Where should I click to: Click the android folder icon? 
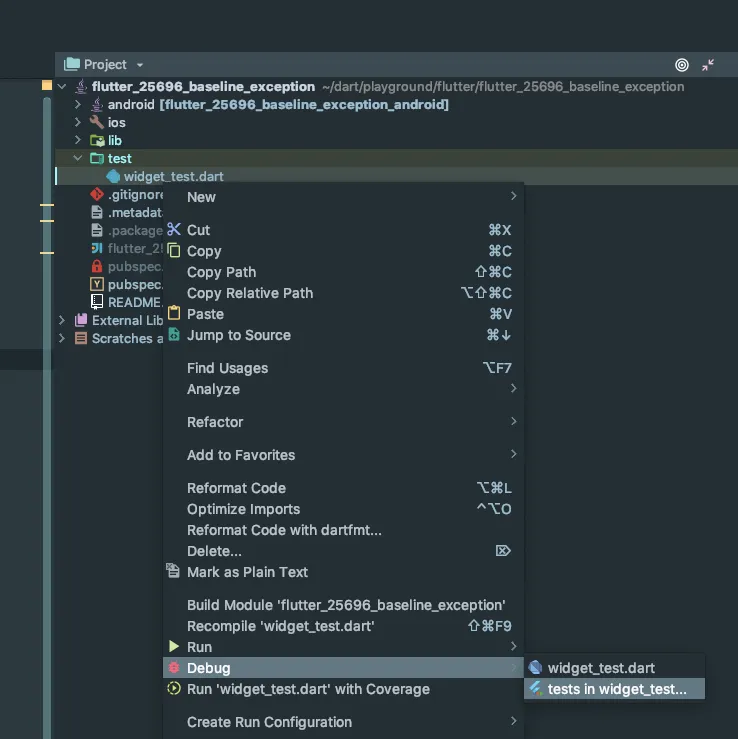pyautogui.click(x=97, y=104)
